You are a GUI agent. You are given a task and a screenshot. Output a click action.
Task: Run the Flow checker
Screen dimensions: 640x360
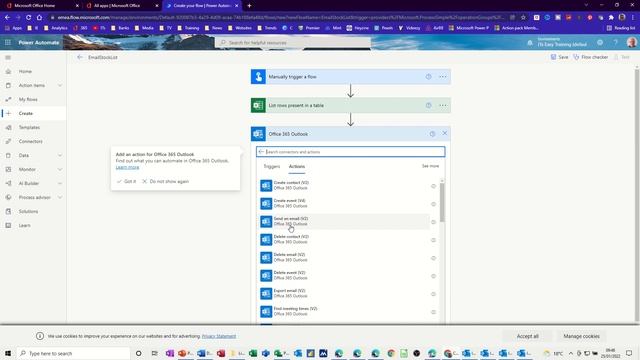[x=591, y=57]
